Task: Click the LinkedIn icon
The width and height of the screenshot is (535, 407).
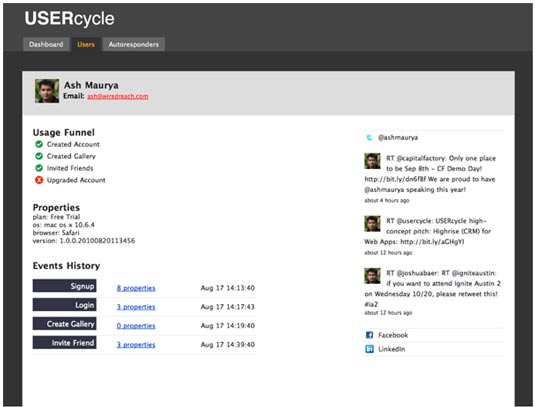Action: pyautogui.click(x=369, y=349)
